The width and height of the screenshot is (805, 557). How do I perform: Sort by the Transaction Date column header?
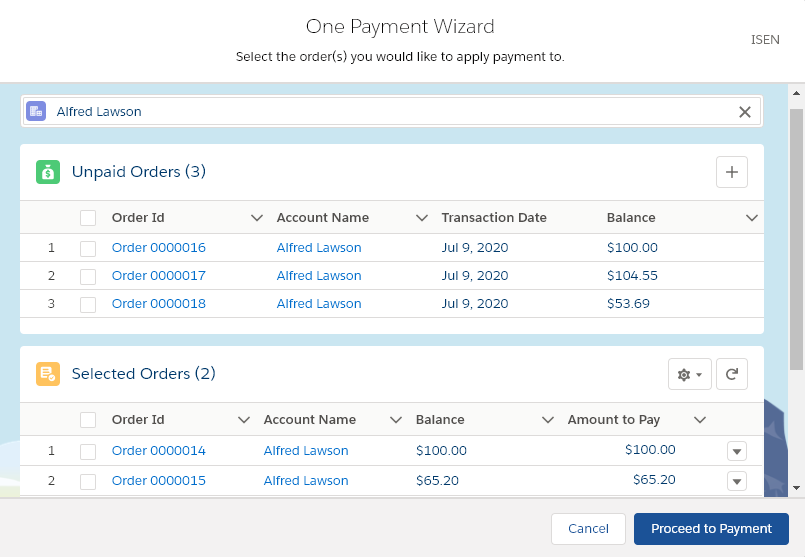(494, 218)
